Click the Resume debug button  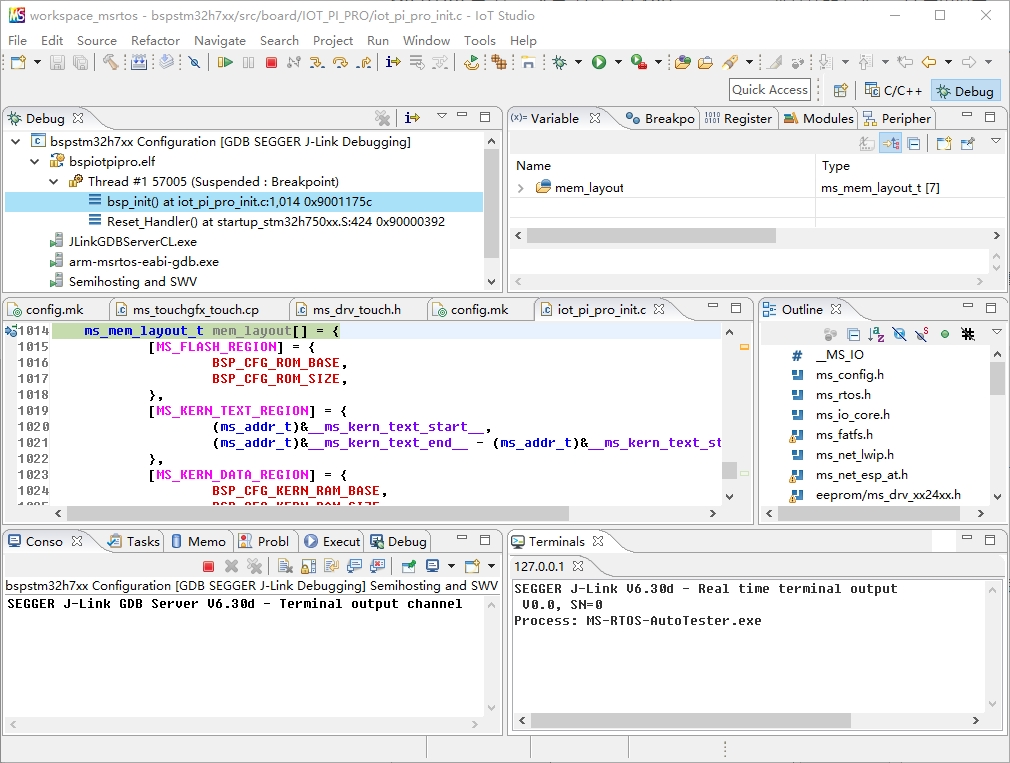[x=225, y=62]
